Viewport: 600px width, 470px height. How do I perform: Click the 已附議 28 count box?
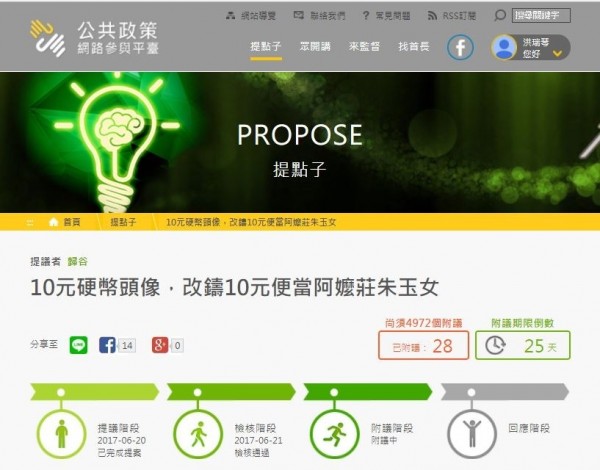(424, 345)
